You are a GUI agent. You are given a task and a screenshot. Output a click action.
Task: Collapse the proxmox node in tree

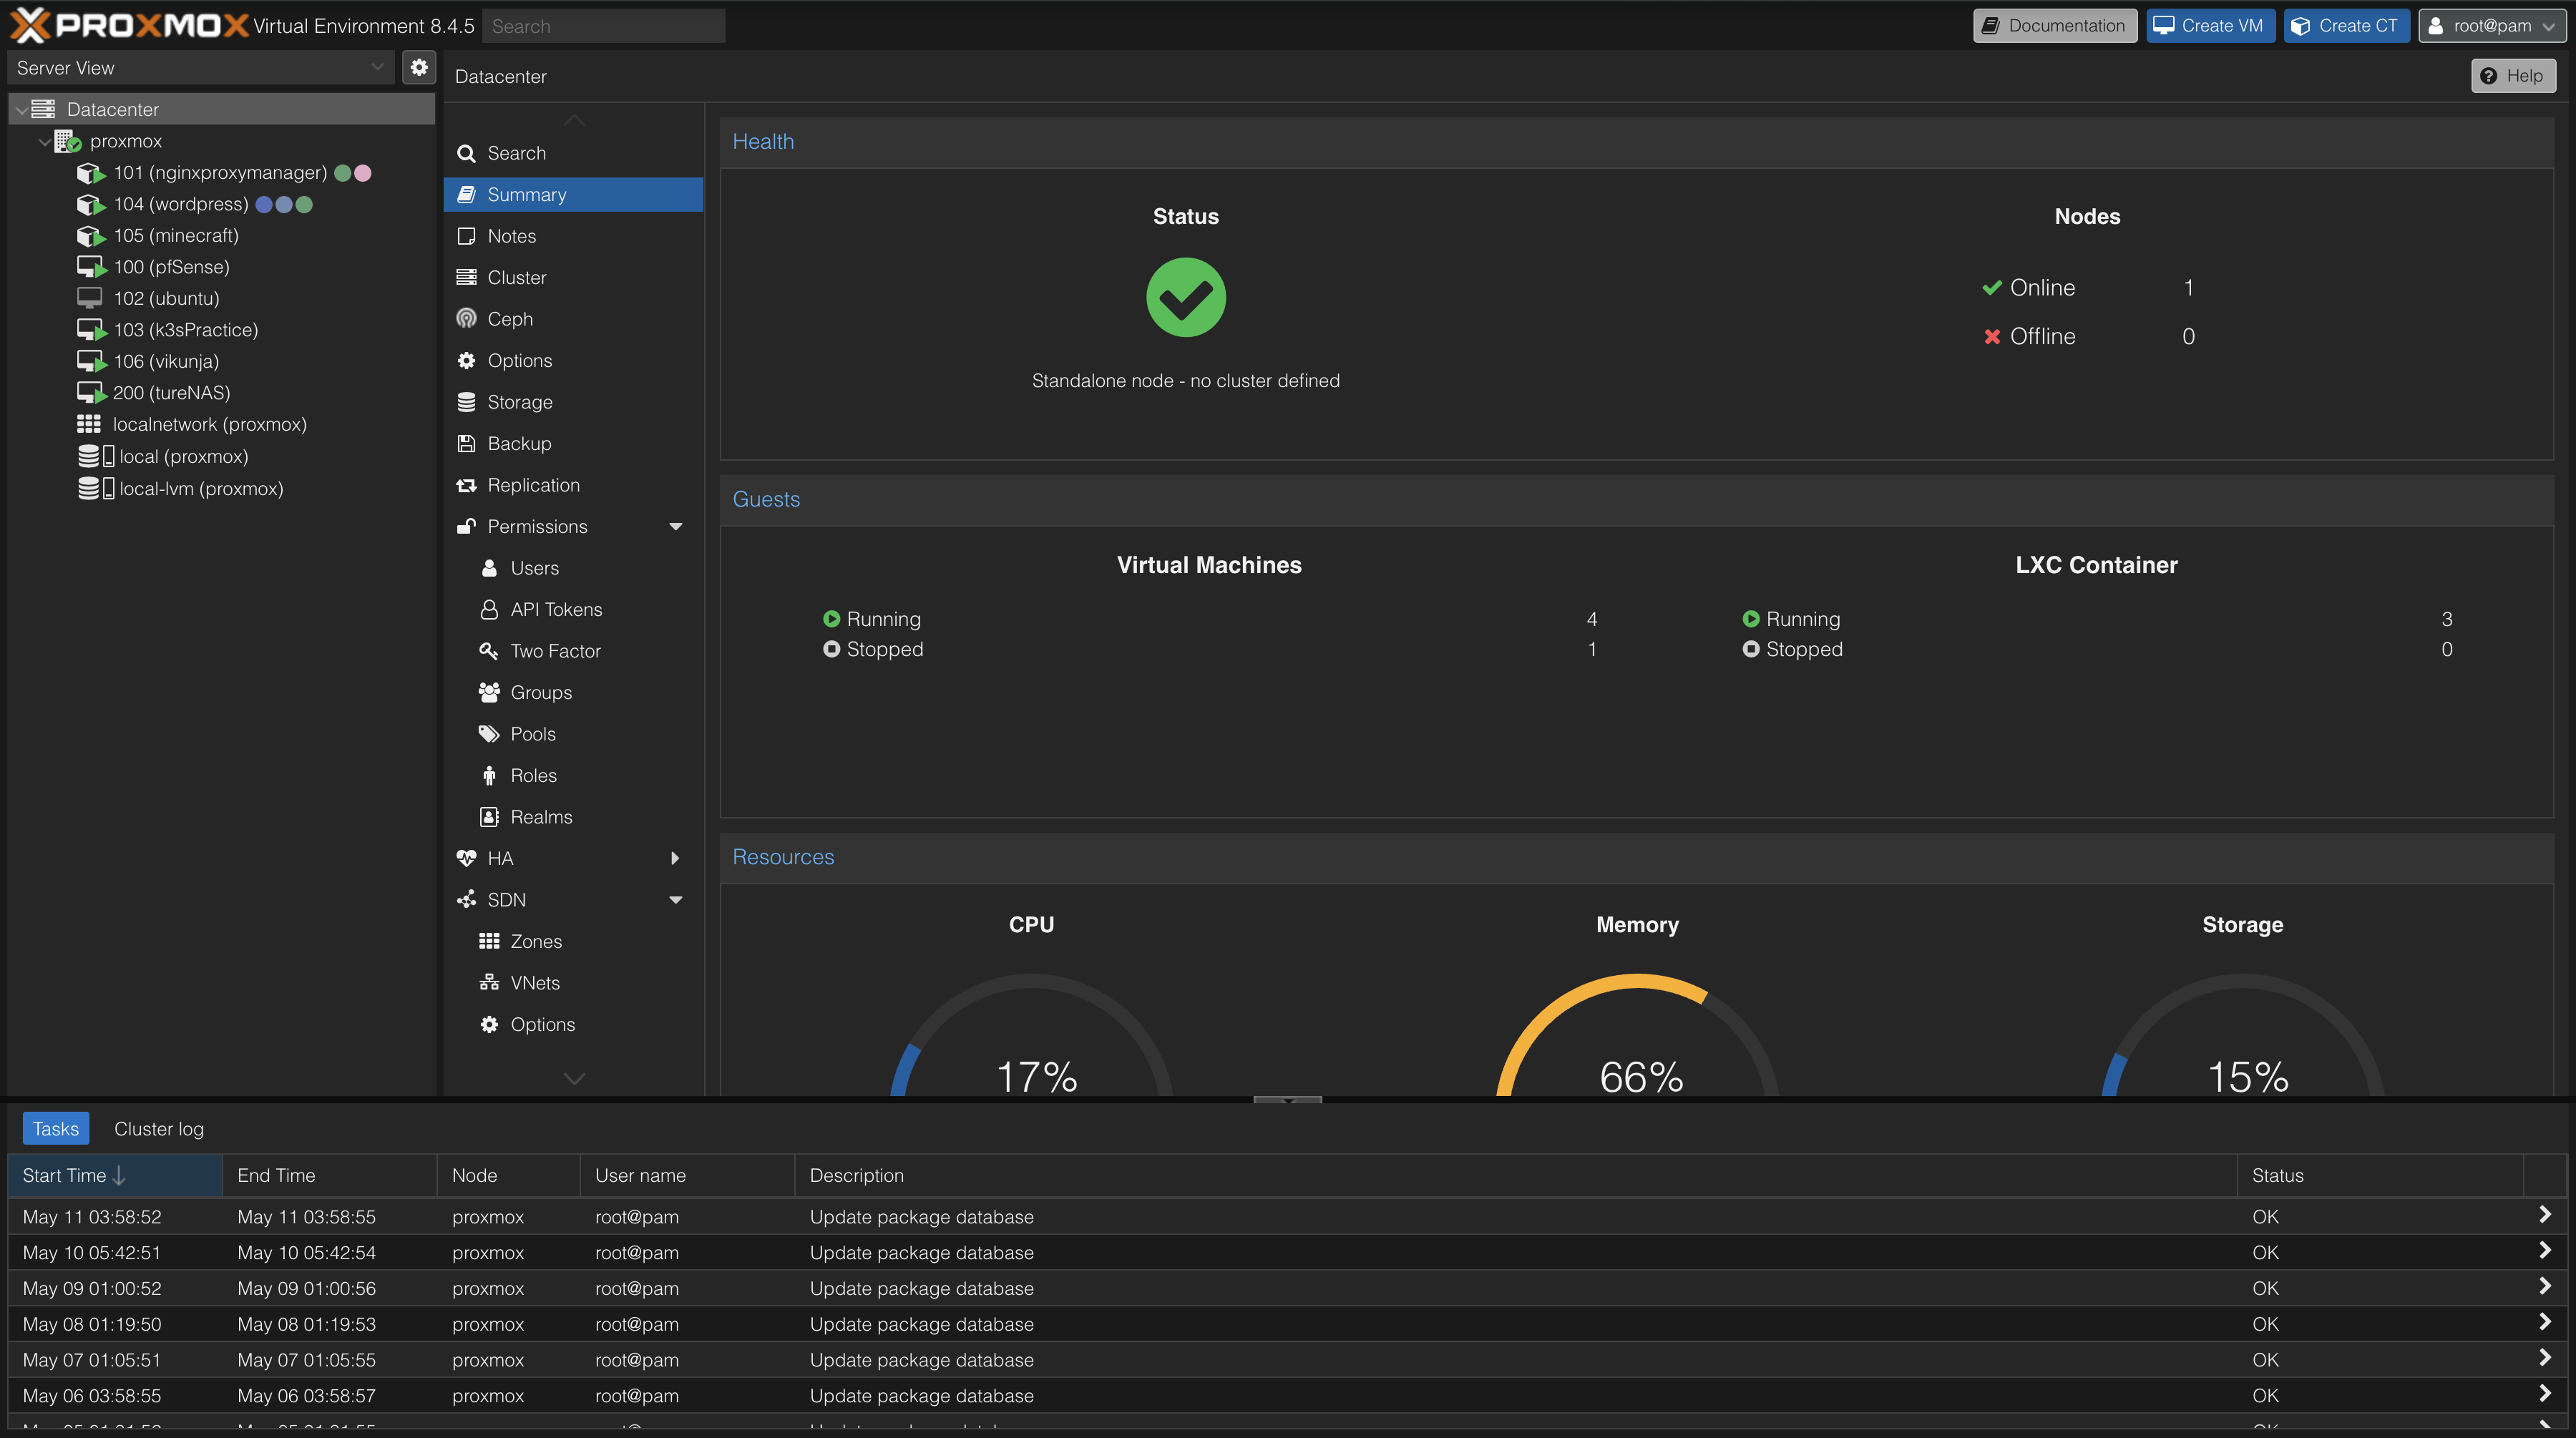point(44,141)
